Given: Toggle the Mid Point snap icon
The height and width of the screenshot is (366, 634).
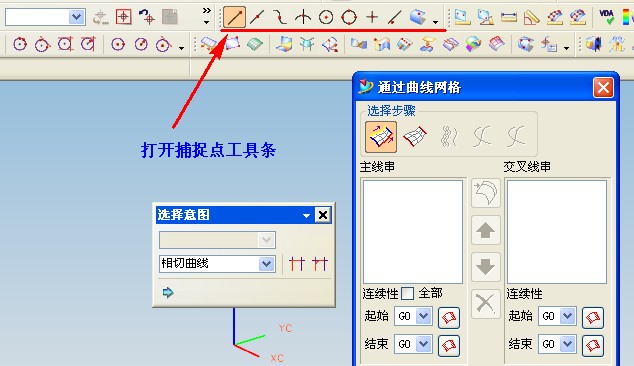Looking at the screenshot, I should [257, 17].
